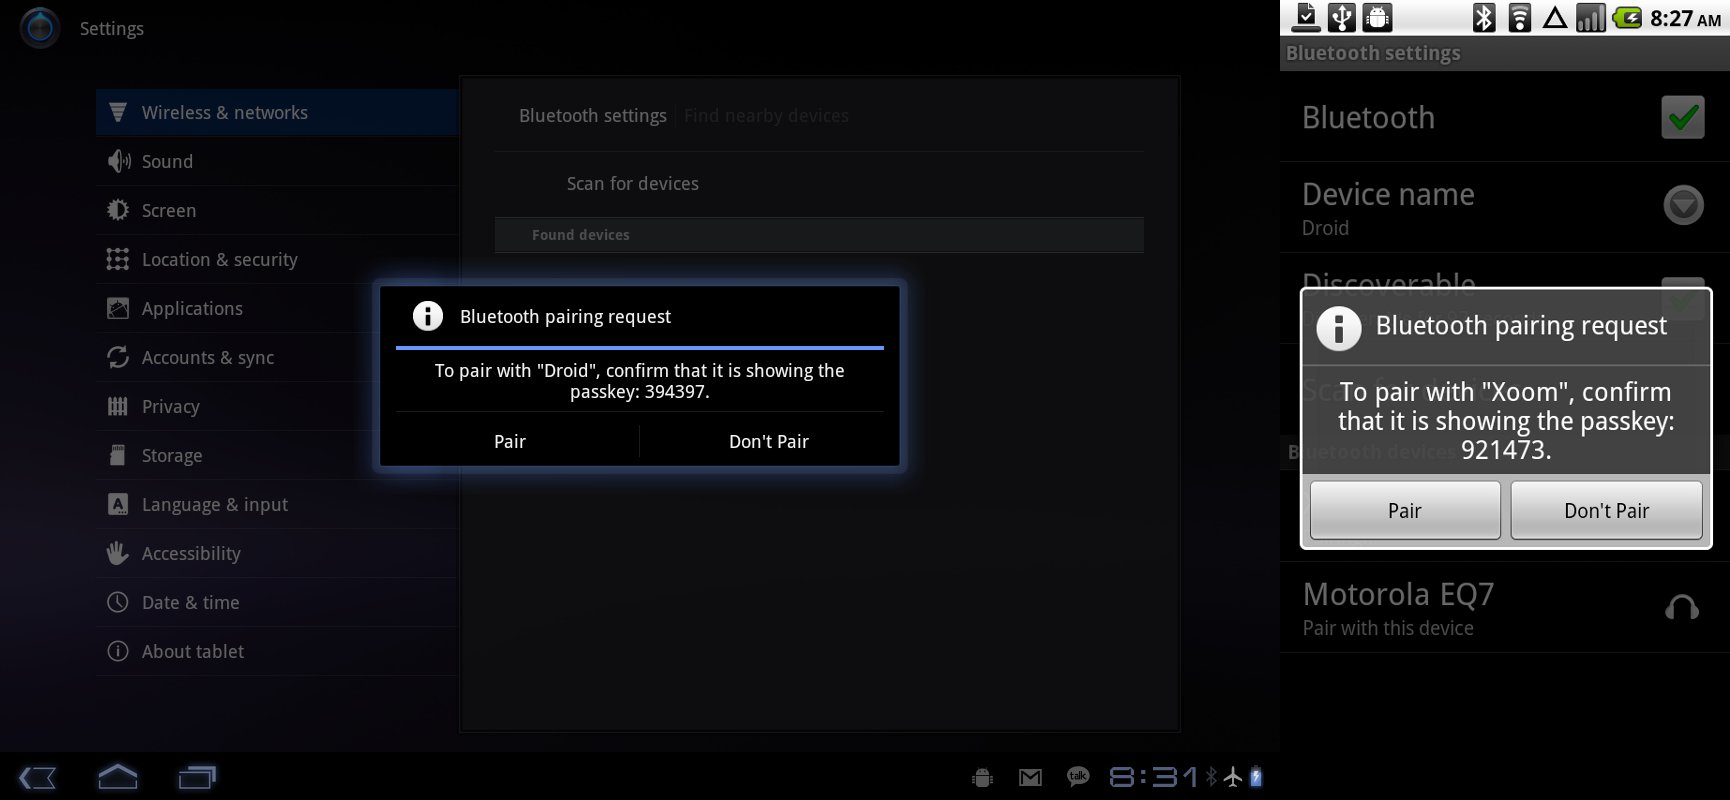Open Location & security settings
Image resolution: width=1730 pixels, height=800 pixels.
pos(220,260)
